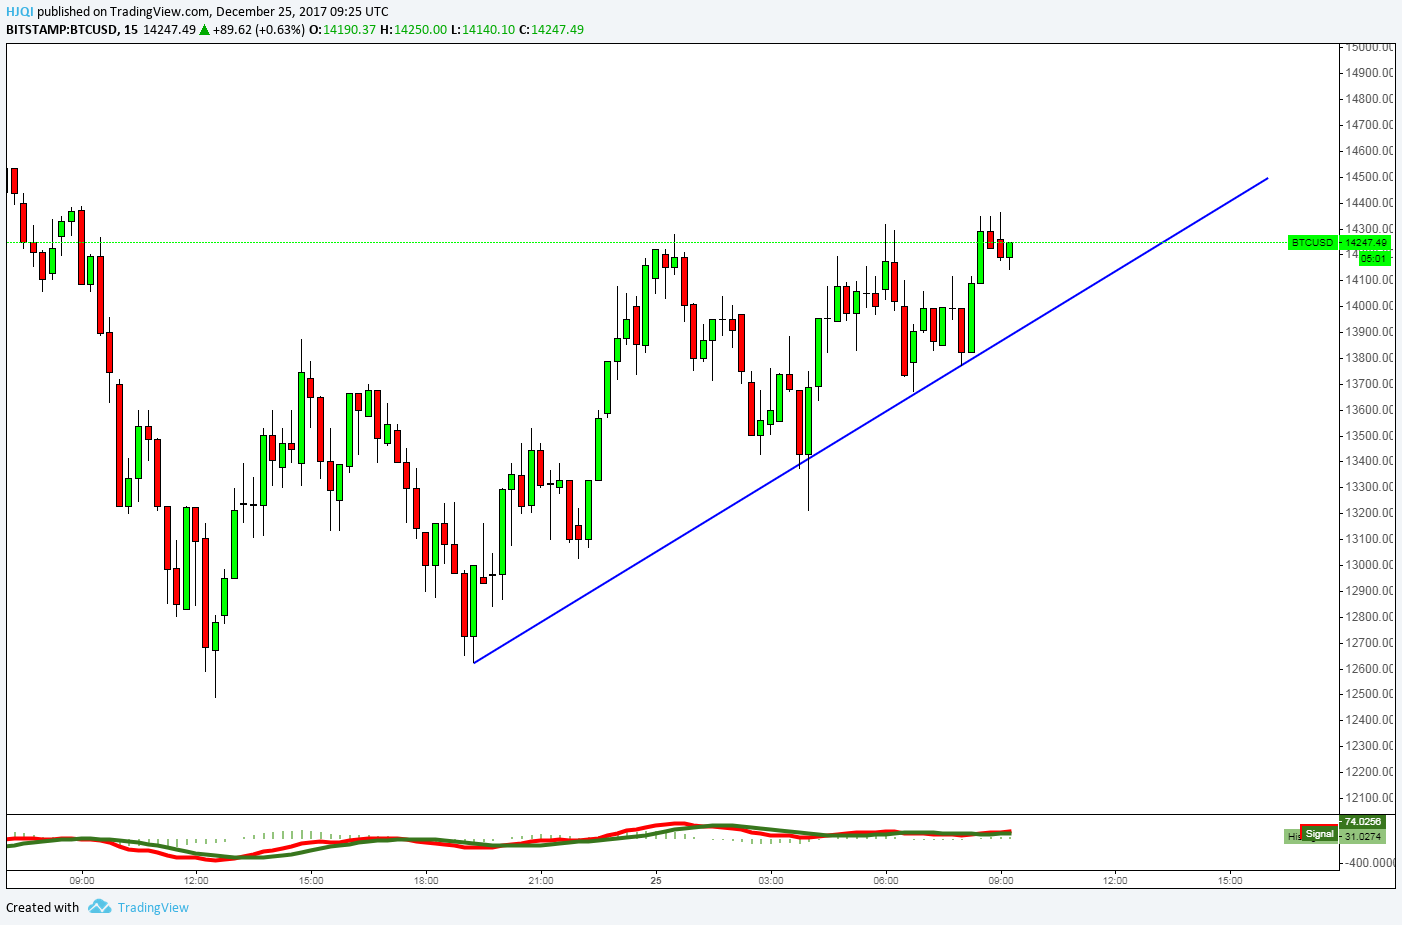Screen dimensions: 1402x925
Task: Click the 18:00 time axis label
Action: coord(426,881)
